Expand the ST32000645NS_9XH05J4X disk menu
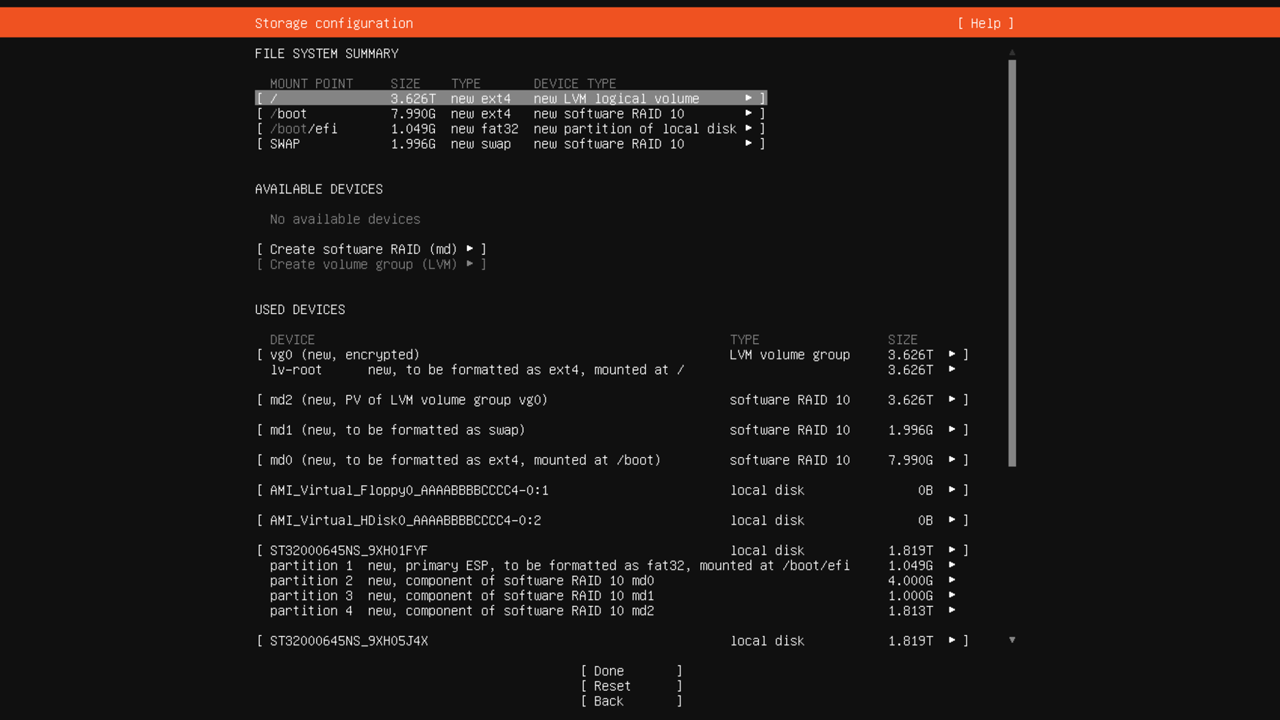1280x720 pixels. coord(952,641)
